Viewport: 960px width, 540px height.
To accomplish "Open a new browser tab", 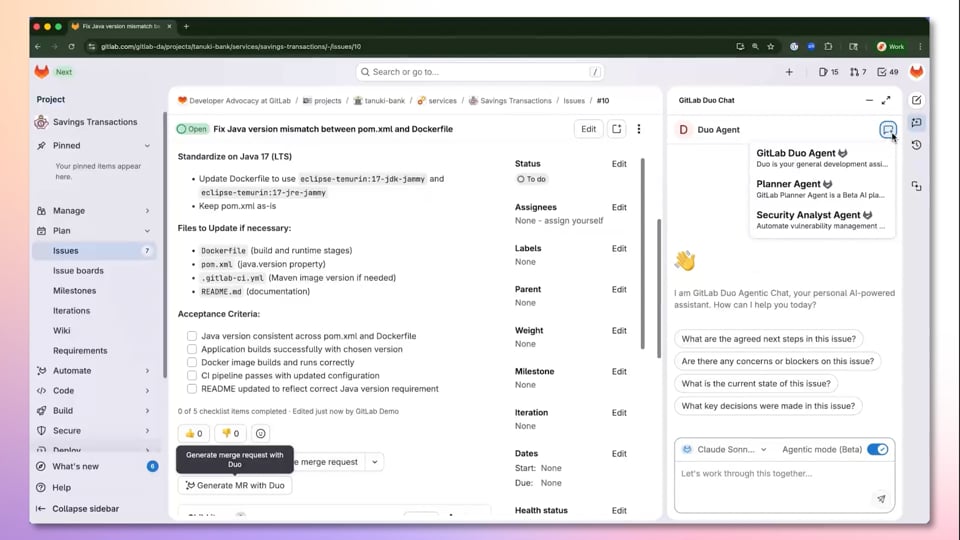I will coord(186,26).
